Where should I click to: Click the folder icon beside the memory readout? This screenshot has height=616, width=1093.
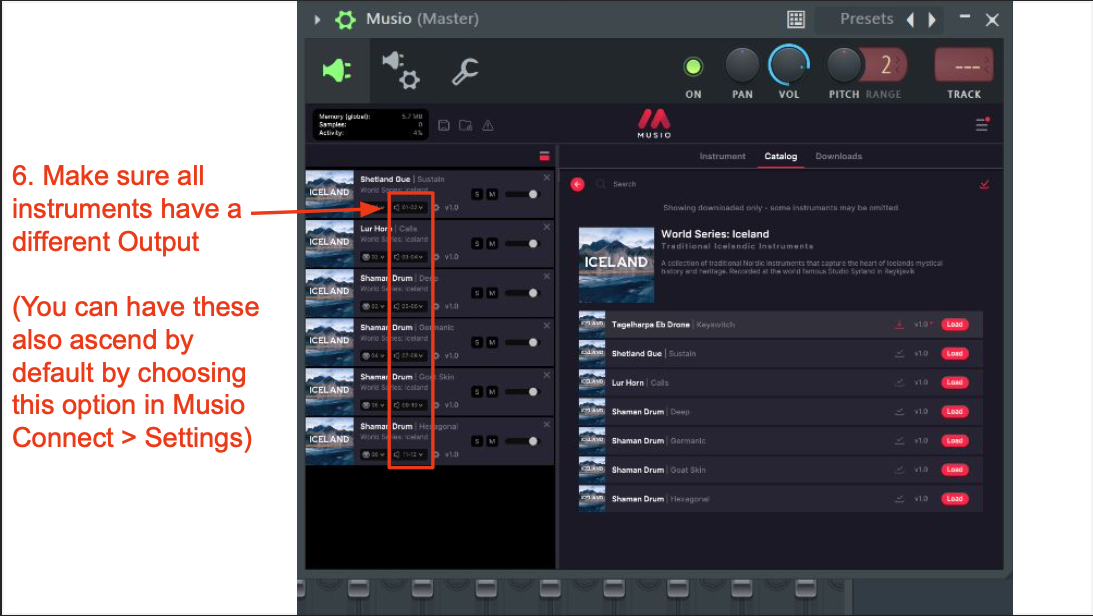465,125
